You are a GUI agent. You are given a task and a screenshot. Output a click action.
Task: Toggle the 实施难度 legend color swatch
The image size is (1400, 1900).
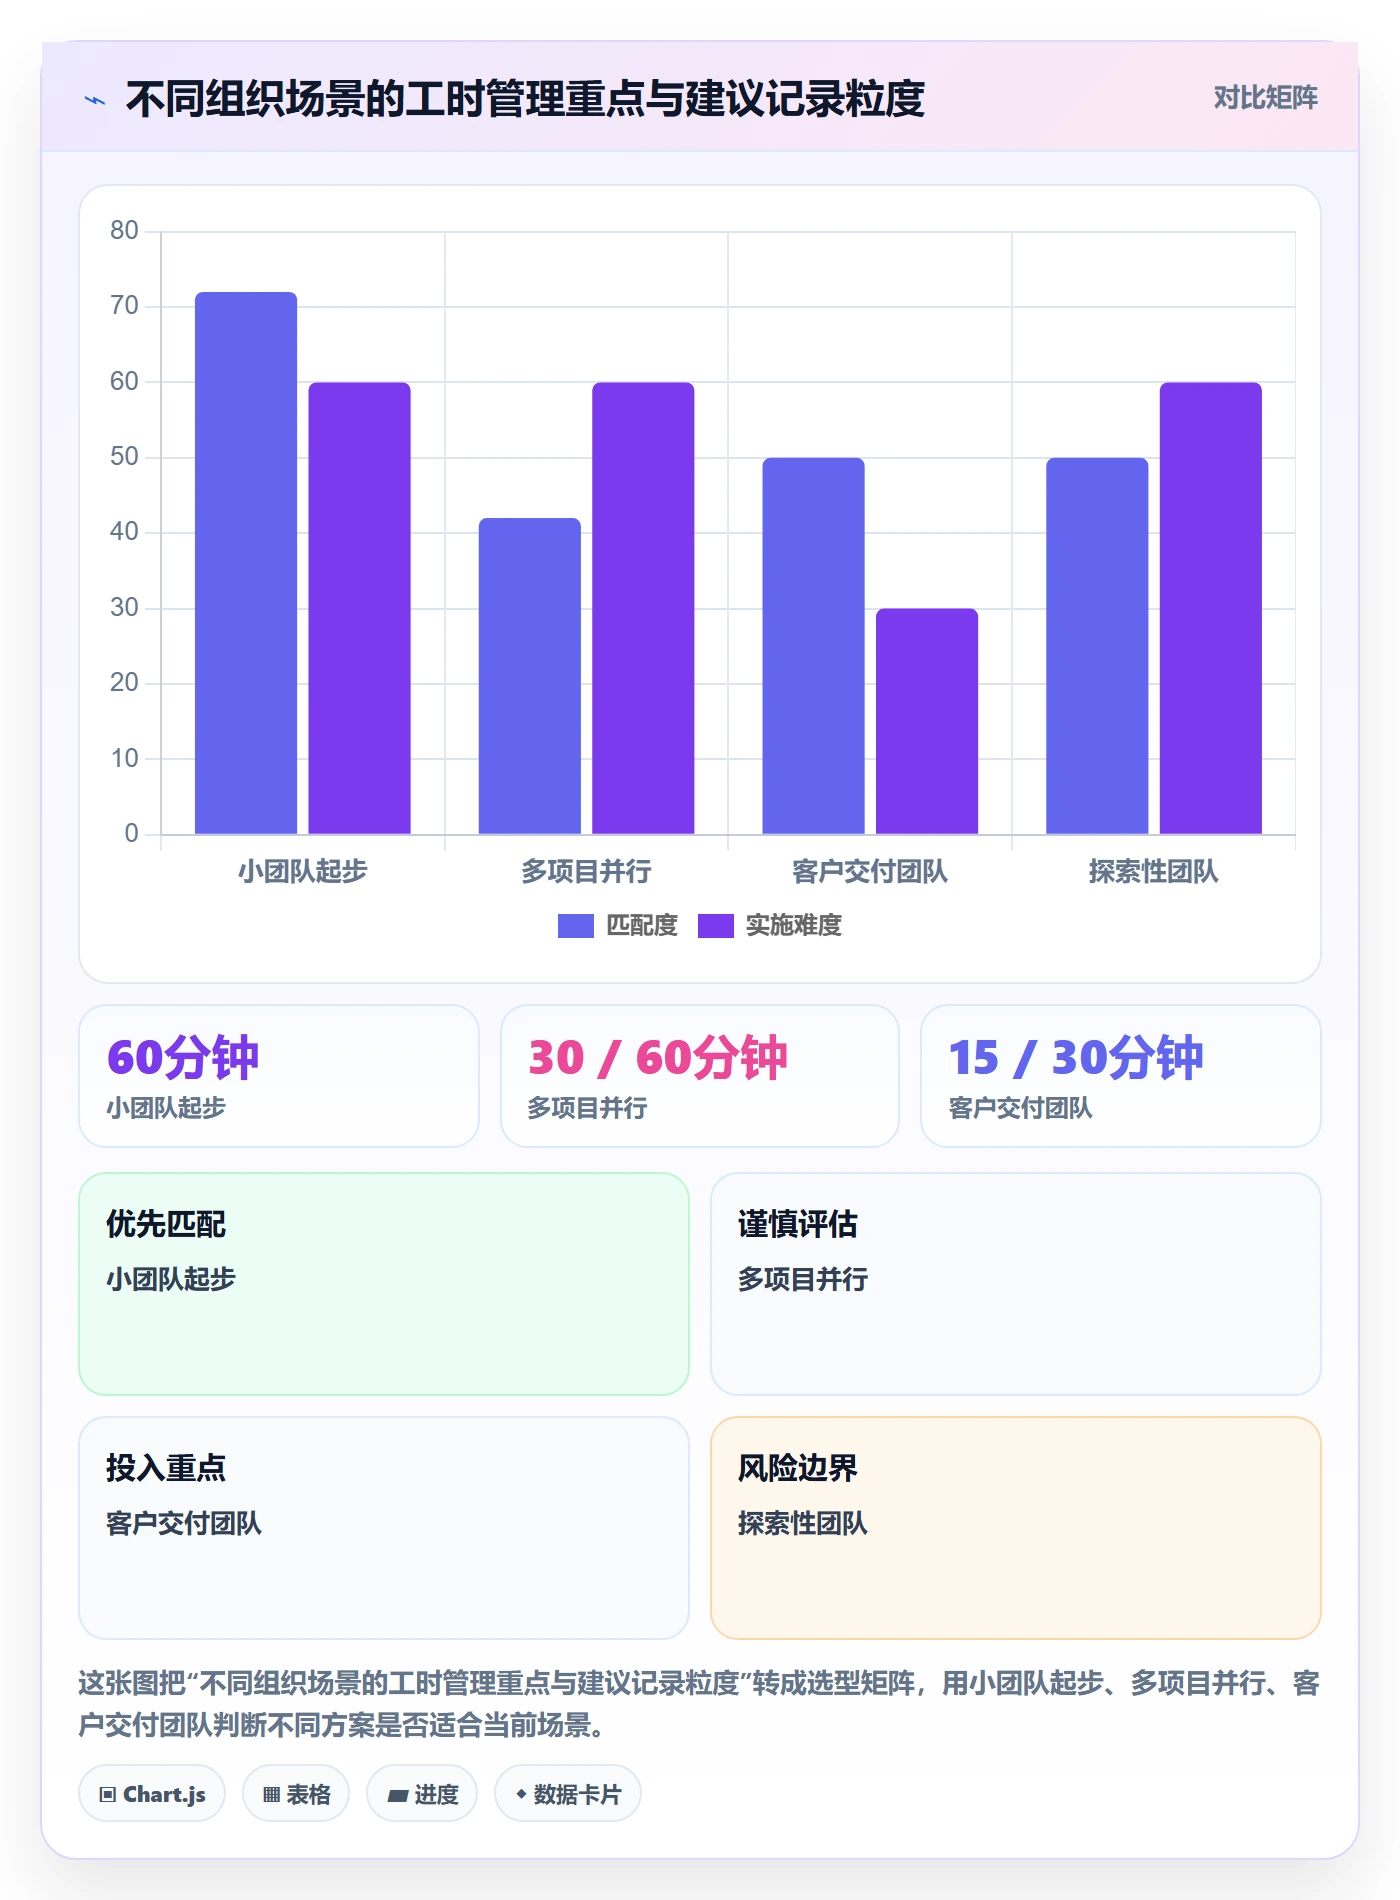(715, 926)
